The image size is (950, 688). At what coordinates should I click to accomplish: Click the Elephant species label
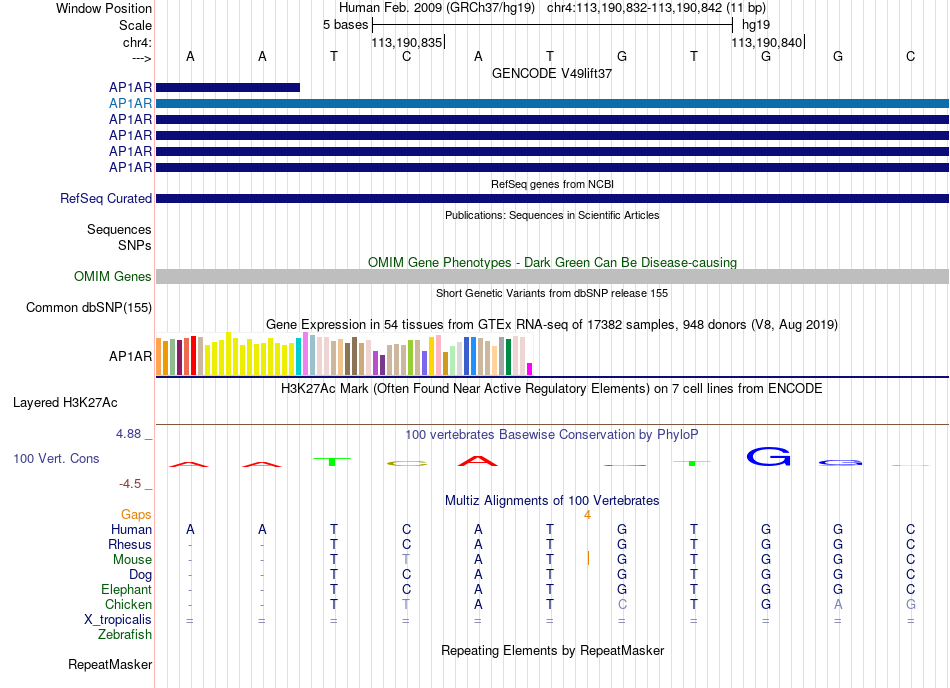click(x=127, y=590)
